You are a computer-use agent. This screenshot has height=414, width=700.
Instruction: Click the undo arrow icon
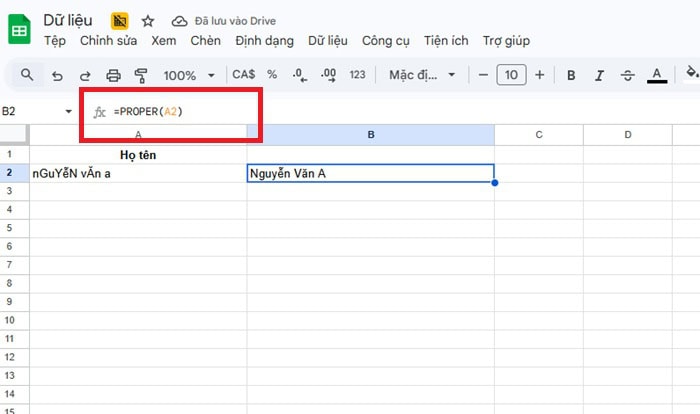(x=57, y=75)
